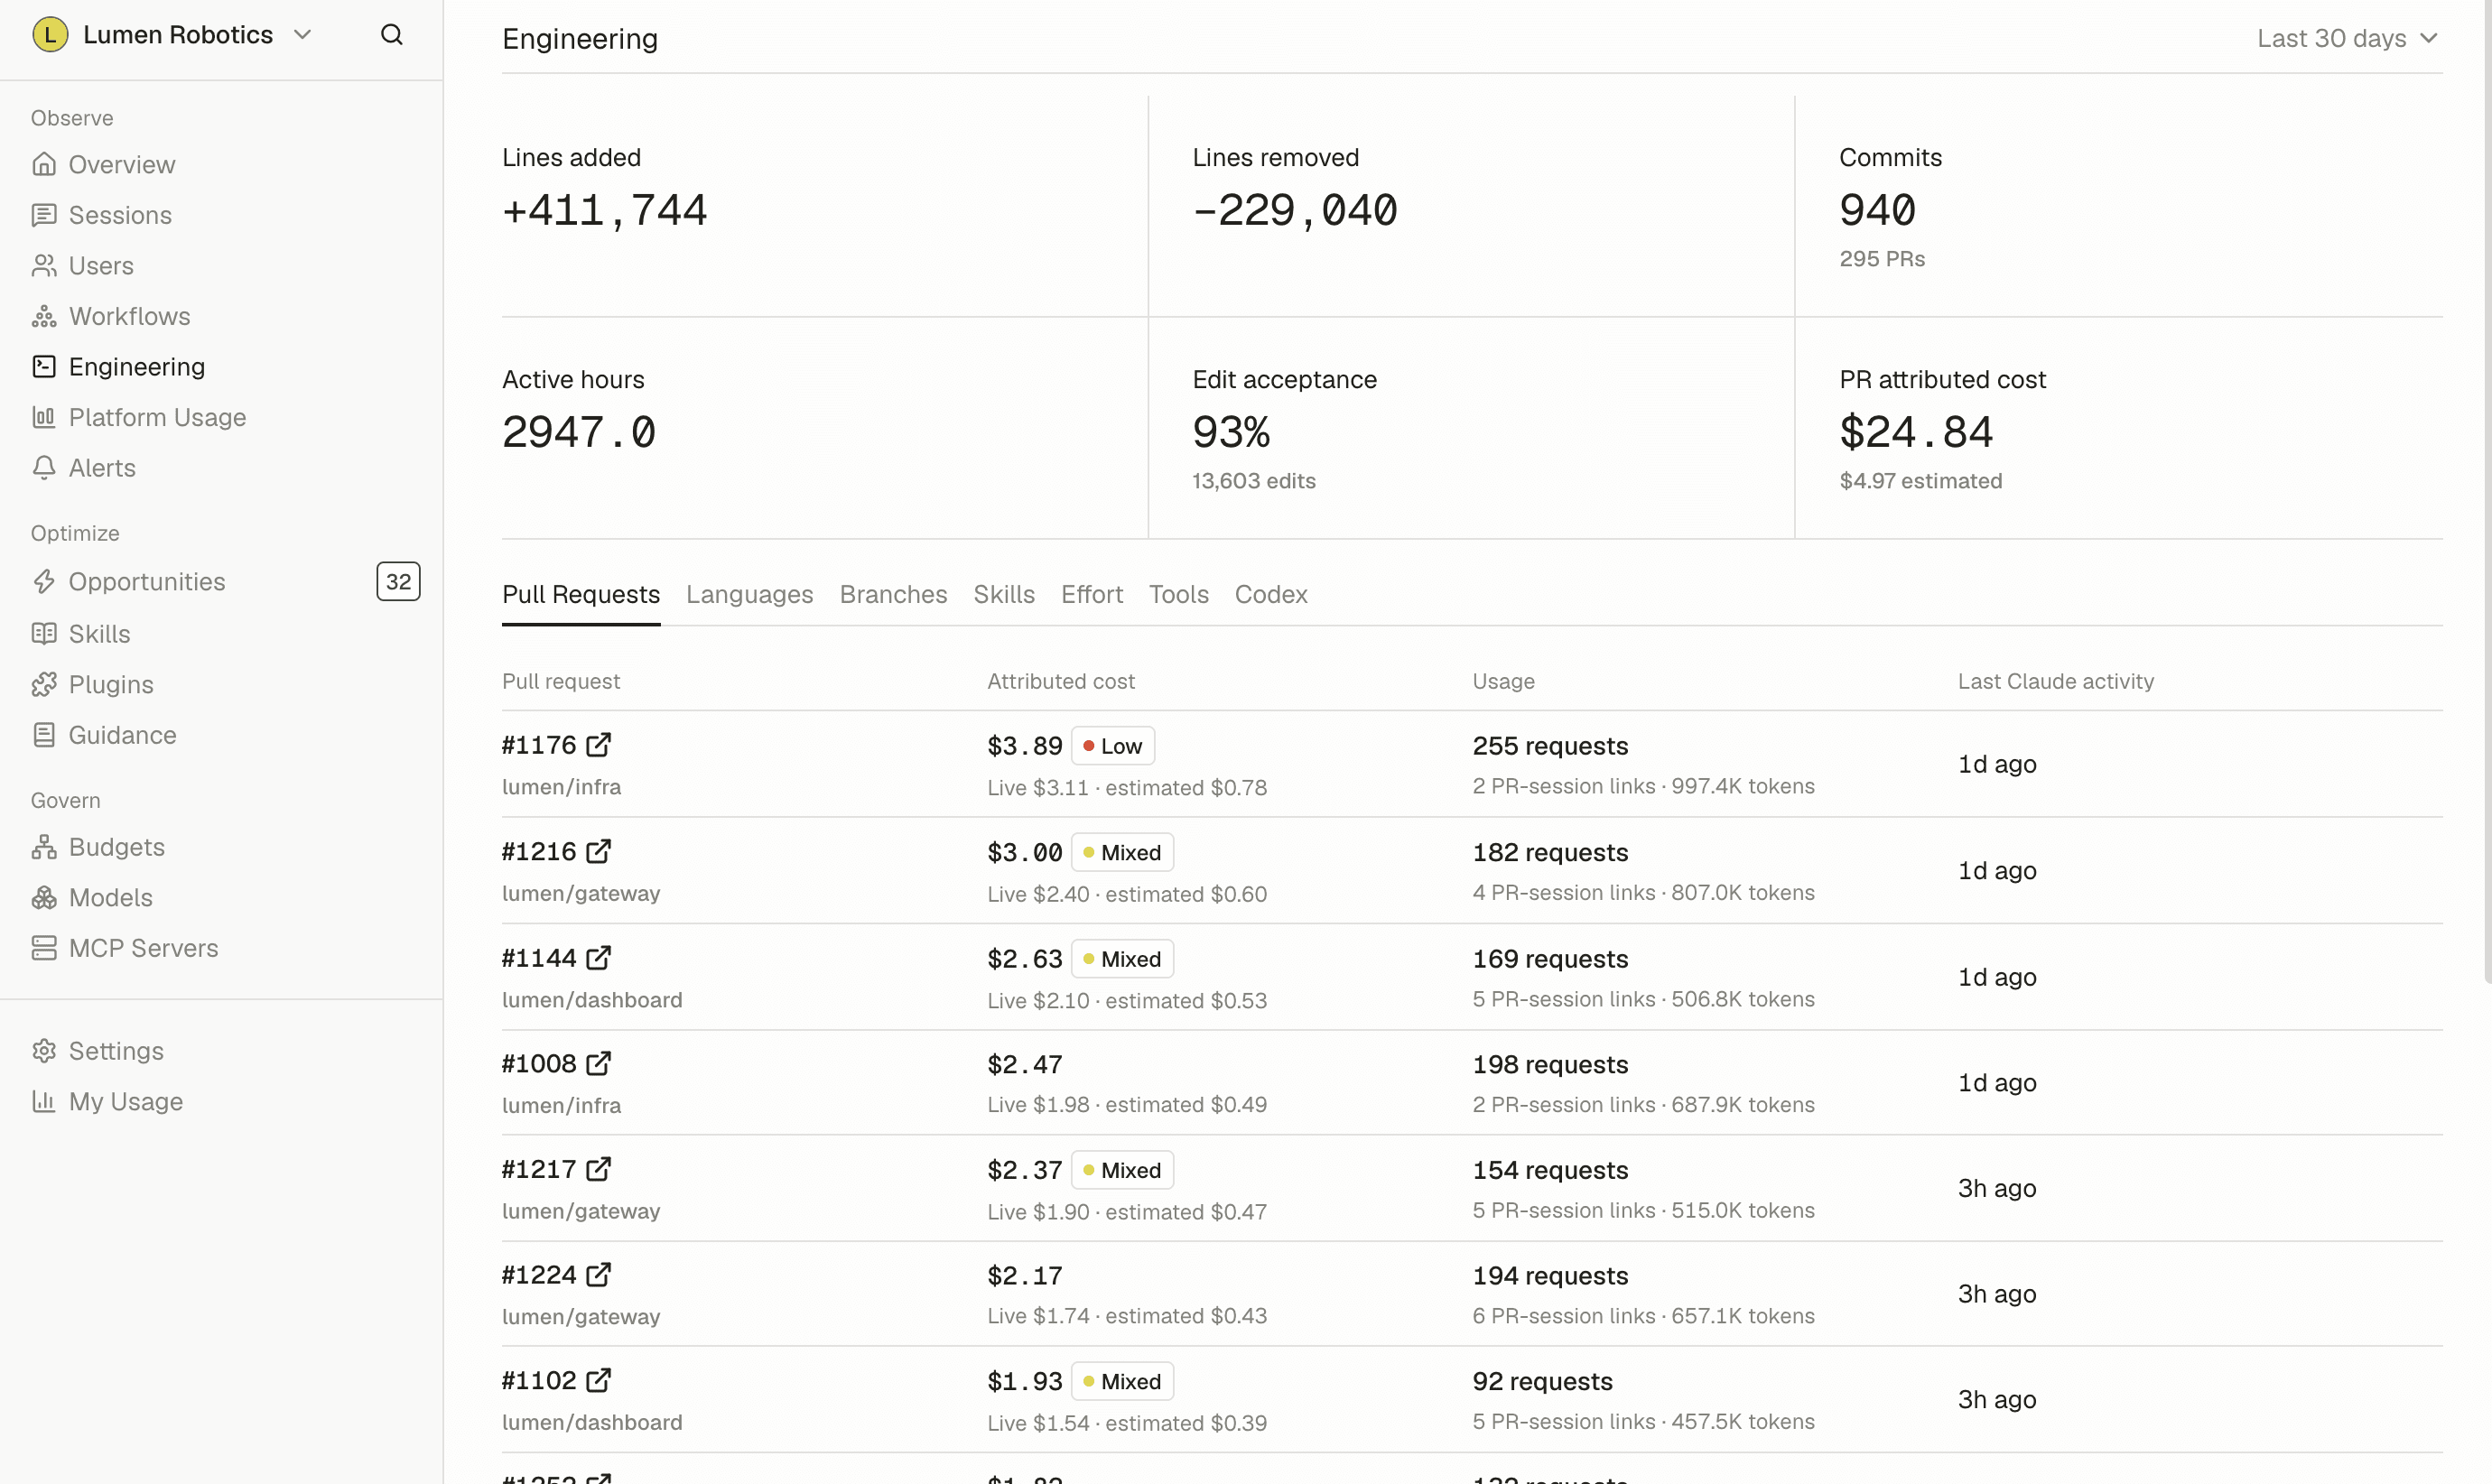This screenshot has width=2492, height=1484.
Task: Click the page vertical scrollbar
Action: (2487, 490)
